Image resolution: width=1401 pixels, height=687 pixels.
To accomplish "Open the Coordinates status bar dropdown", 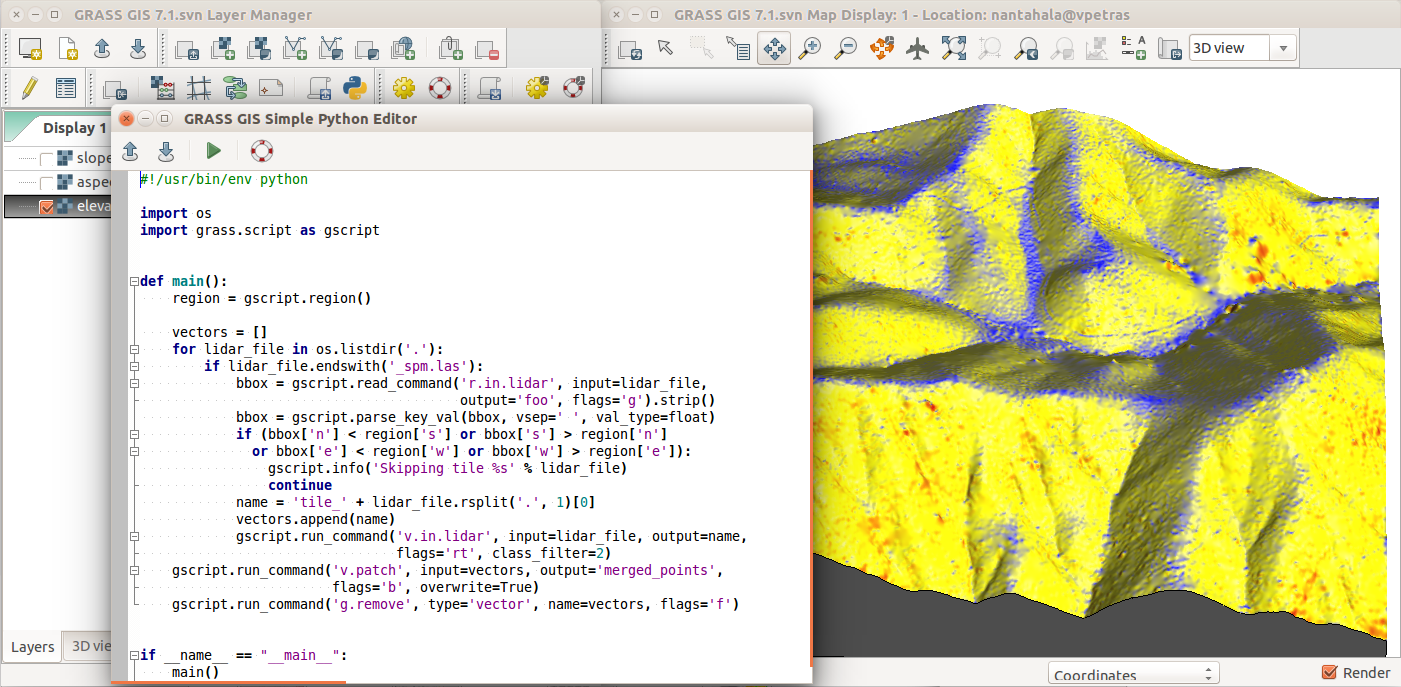I will tap(1133, 675).
